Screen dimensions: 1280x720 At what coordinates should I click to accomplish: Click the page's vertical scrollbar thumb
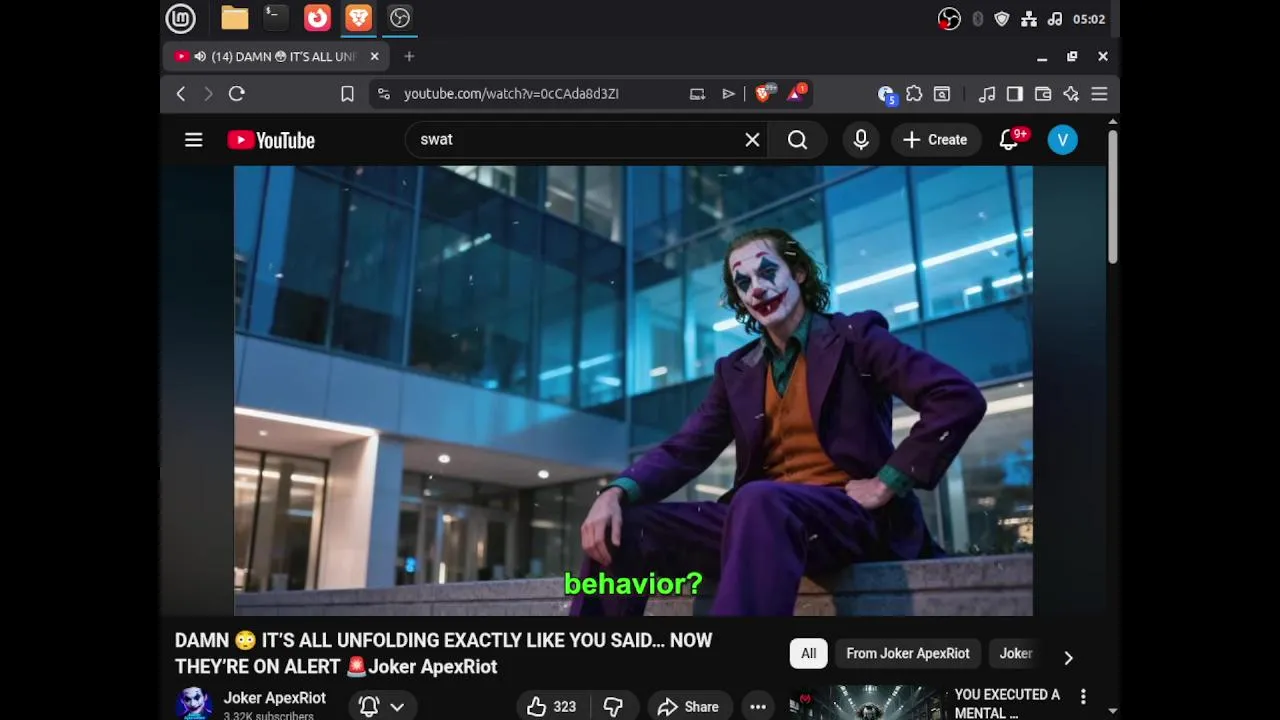[1113, 197]
